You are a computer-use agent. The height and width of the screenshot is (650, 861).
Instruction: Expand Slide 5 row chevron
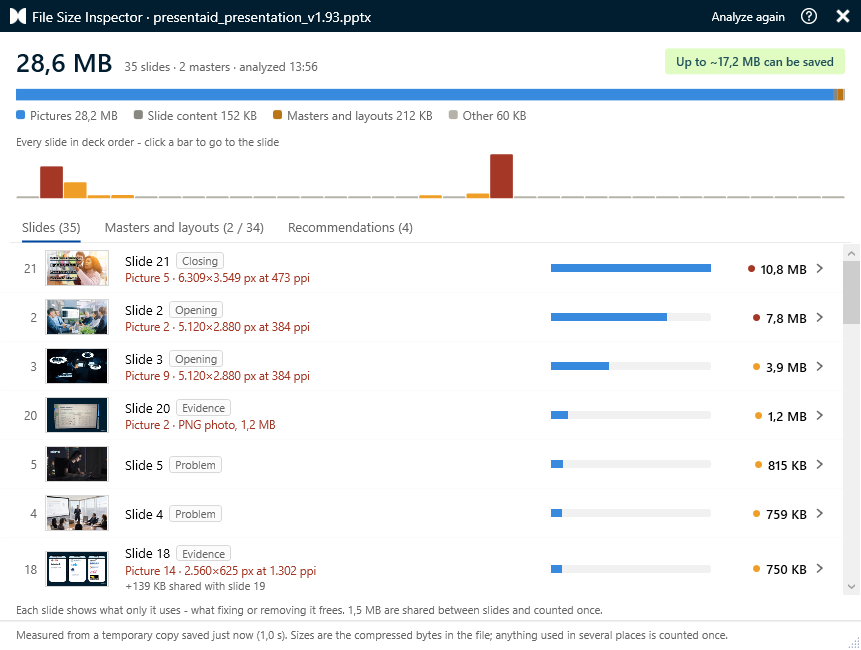819,464
